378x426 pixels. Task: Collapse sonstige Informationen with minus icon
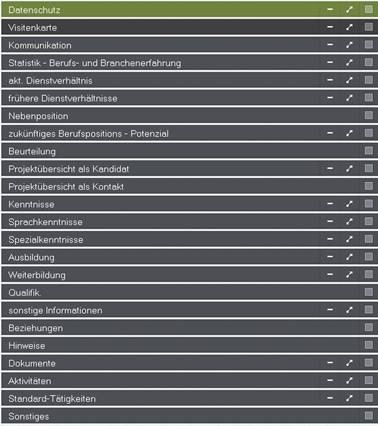(330, 310)
